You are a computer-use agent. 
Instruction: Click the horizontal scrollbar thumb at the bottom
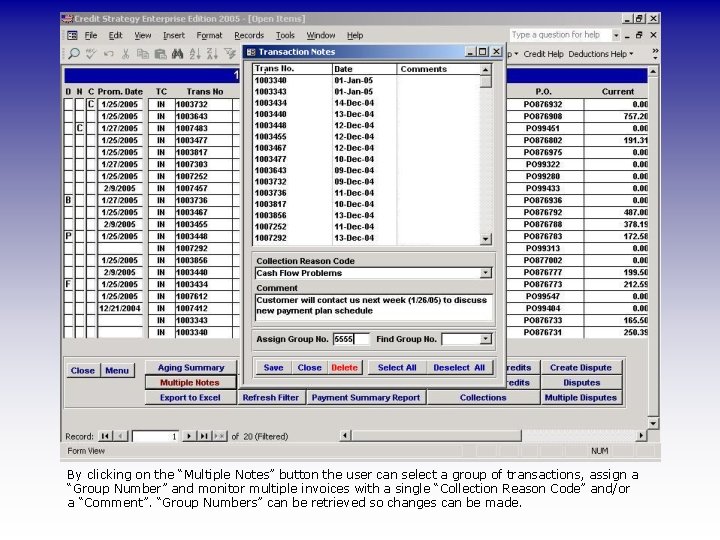436,435
